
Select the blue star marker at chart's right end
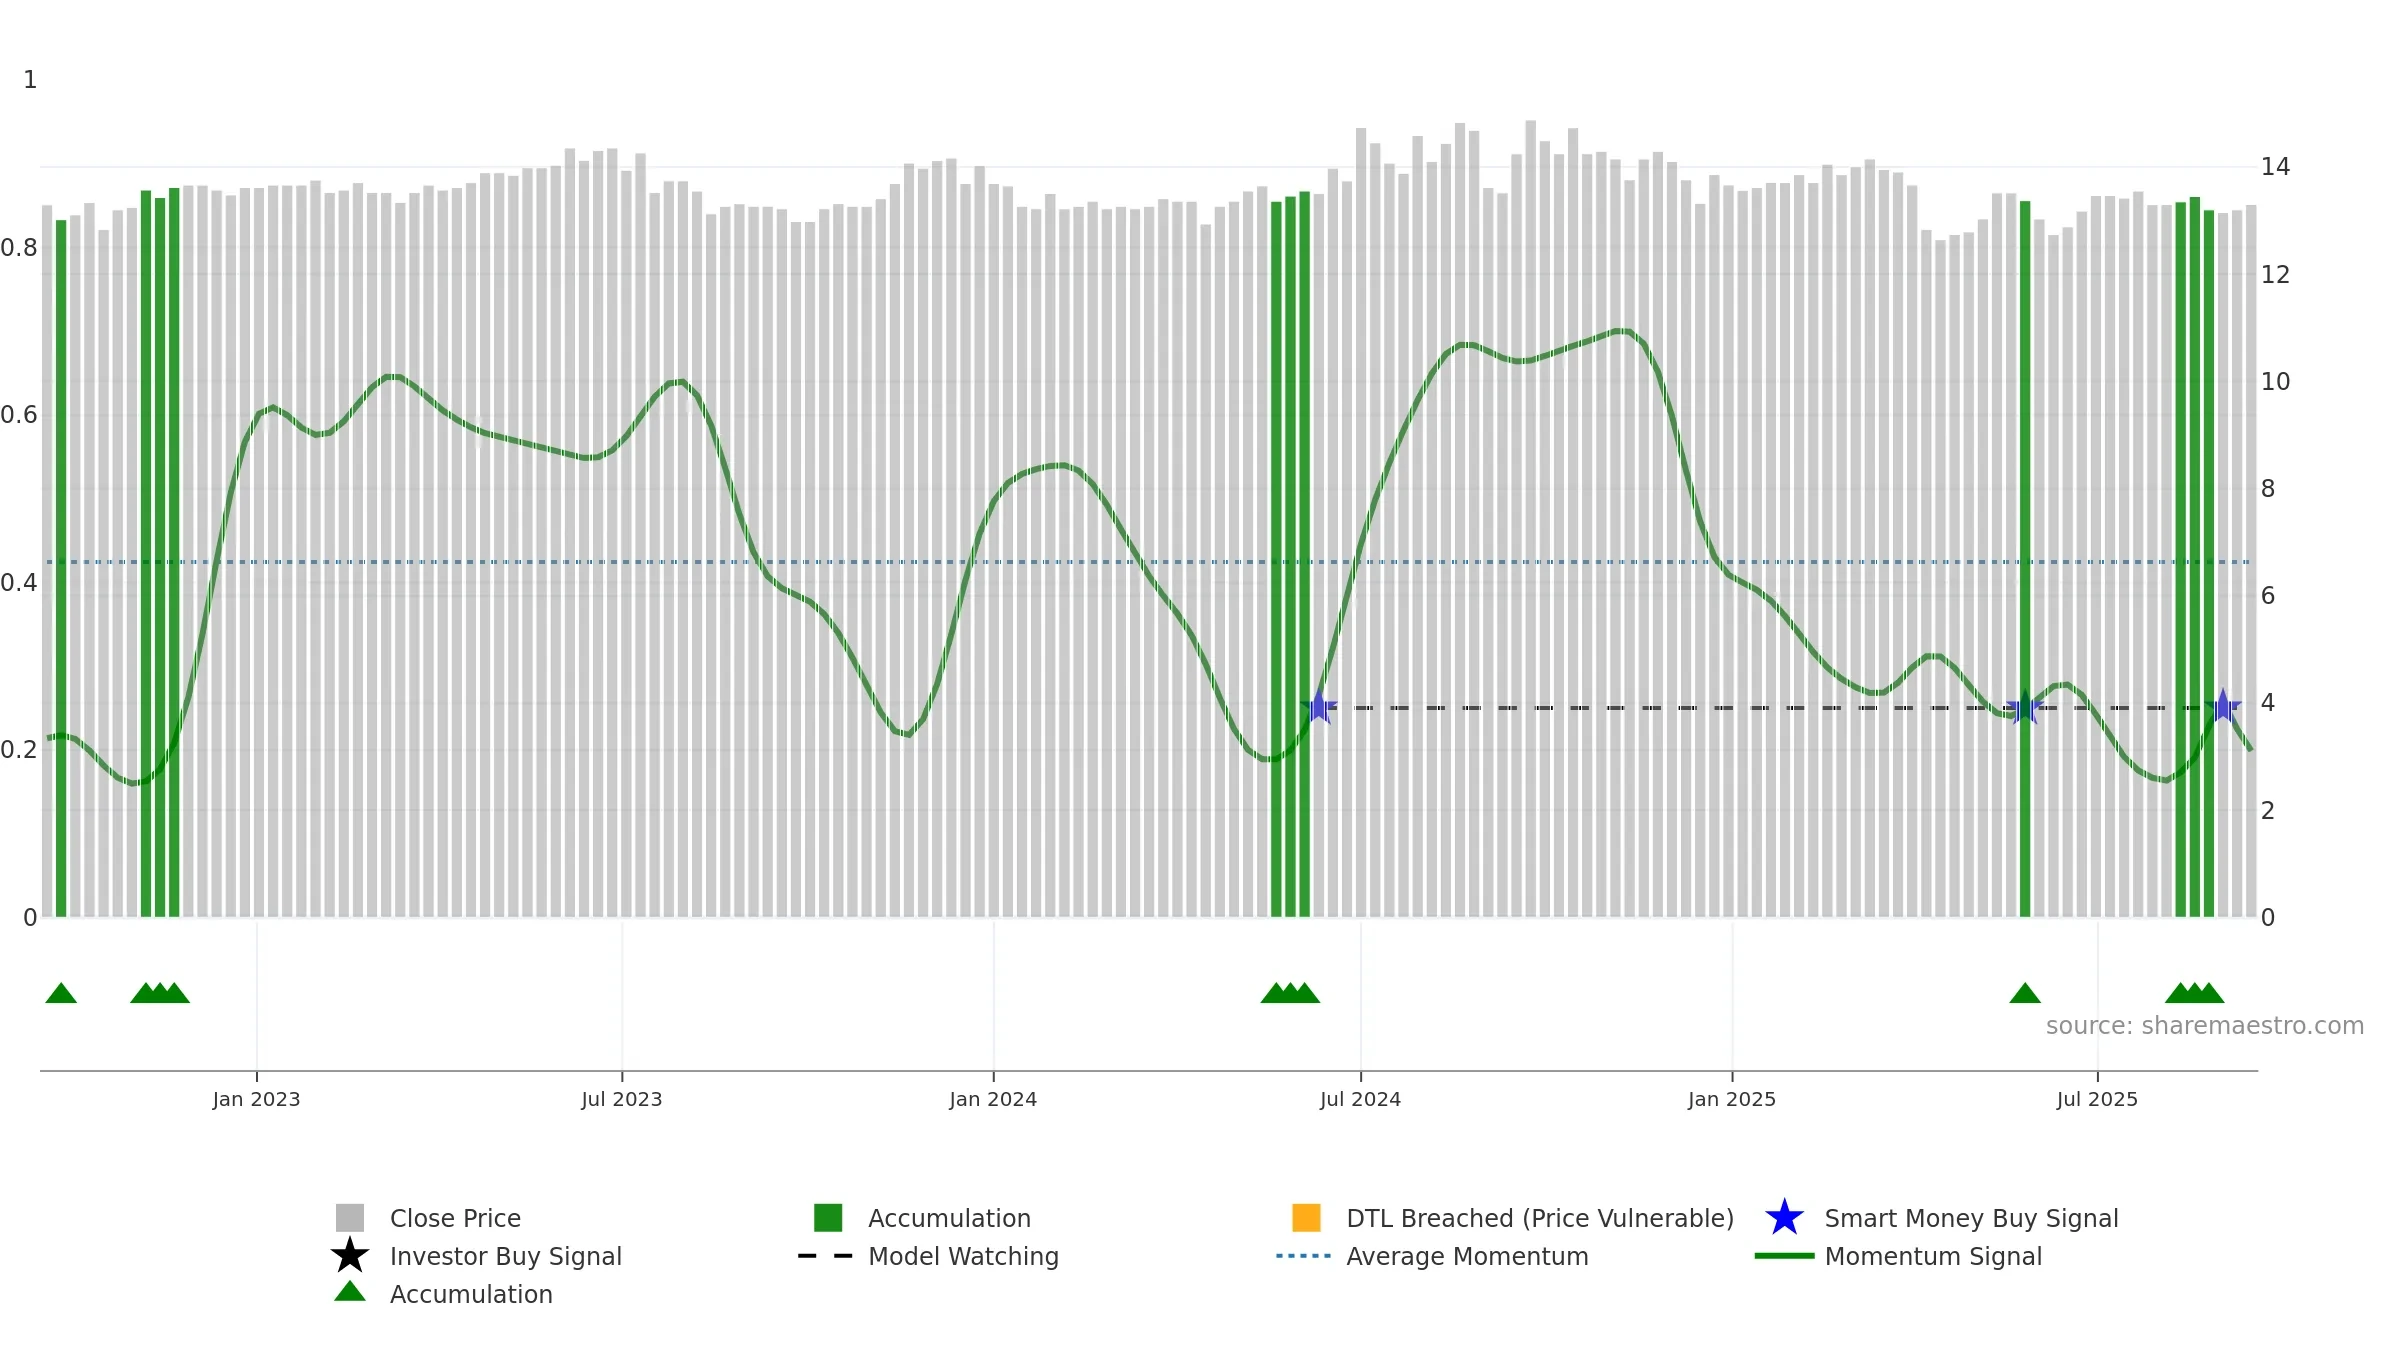[2223, 707]
